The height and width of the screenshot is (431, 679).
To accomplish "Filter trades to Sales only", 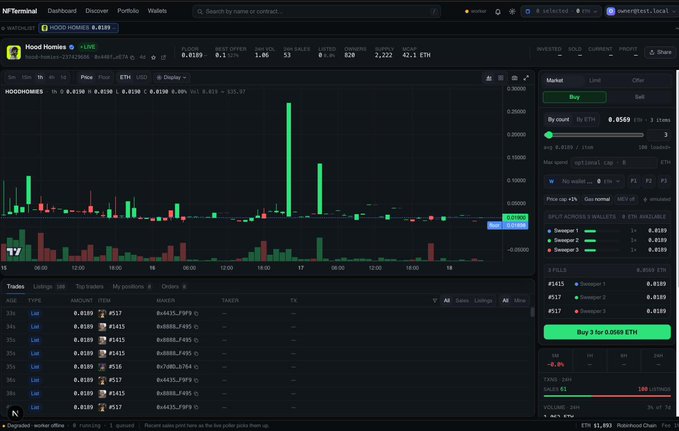I will pyautogui.click(x=462, y=301).
